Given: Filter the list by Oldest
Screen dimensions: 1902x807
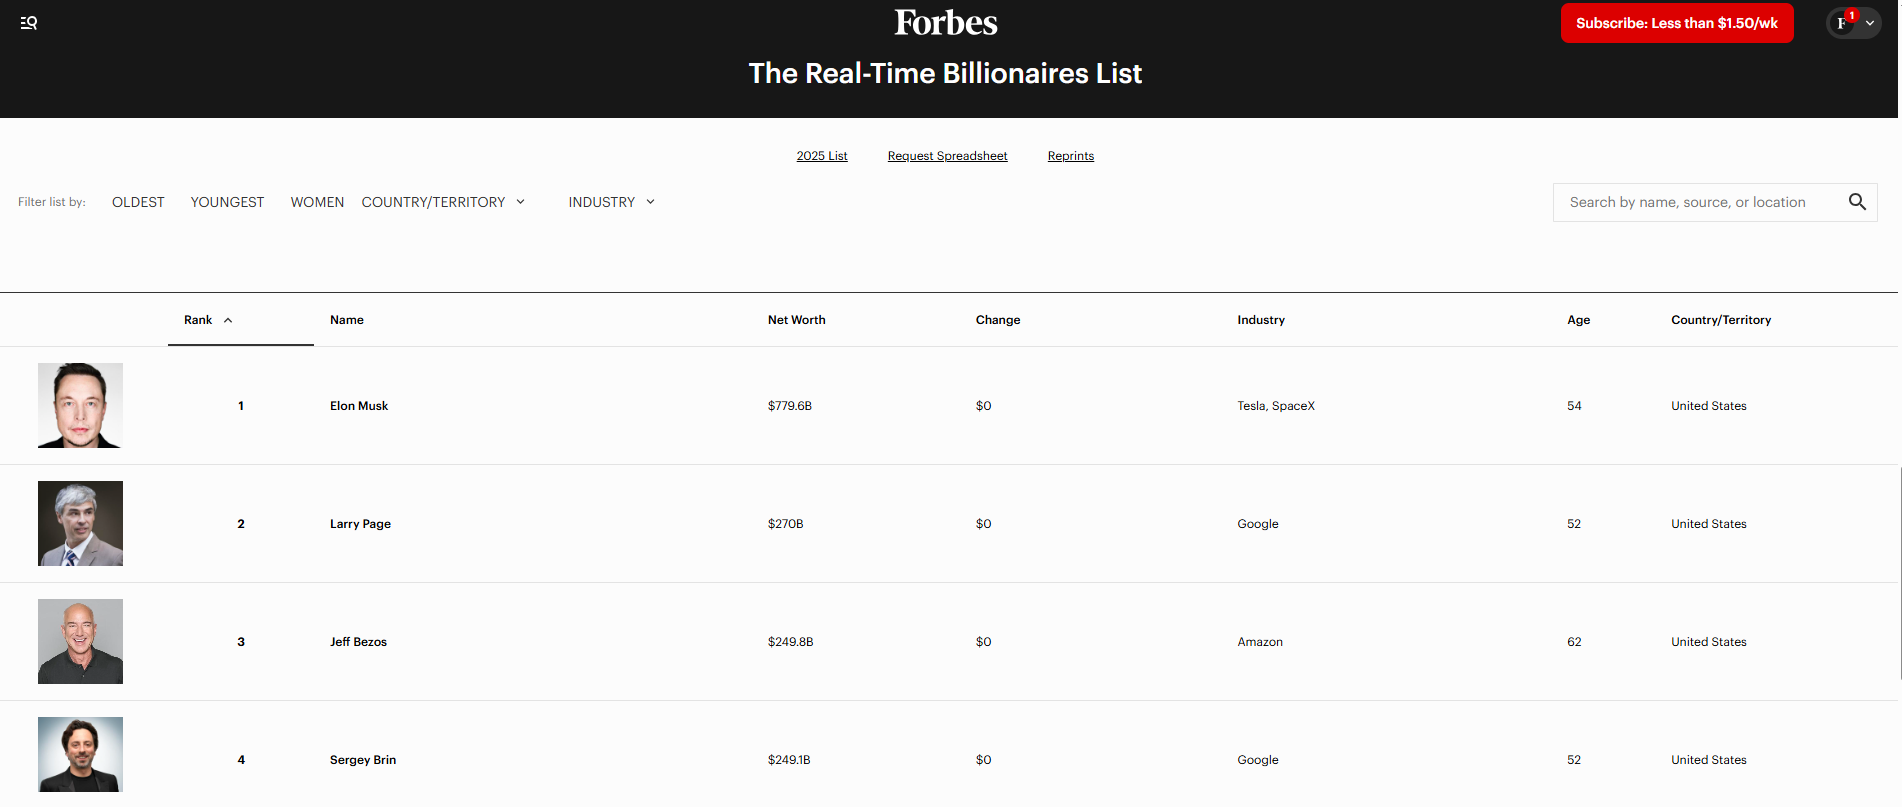Looking at the screenshot, I should point(138,202).
